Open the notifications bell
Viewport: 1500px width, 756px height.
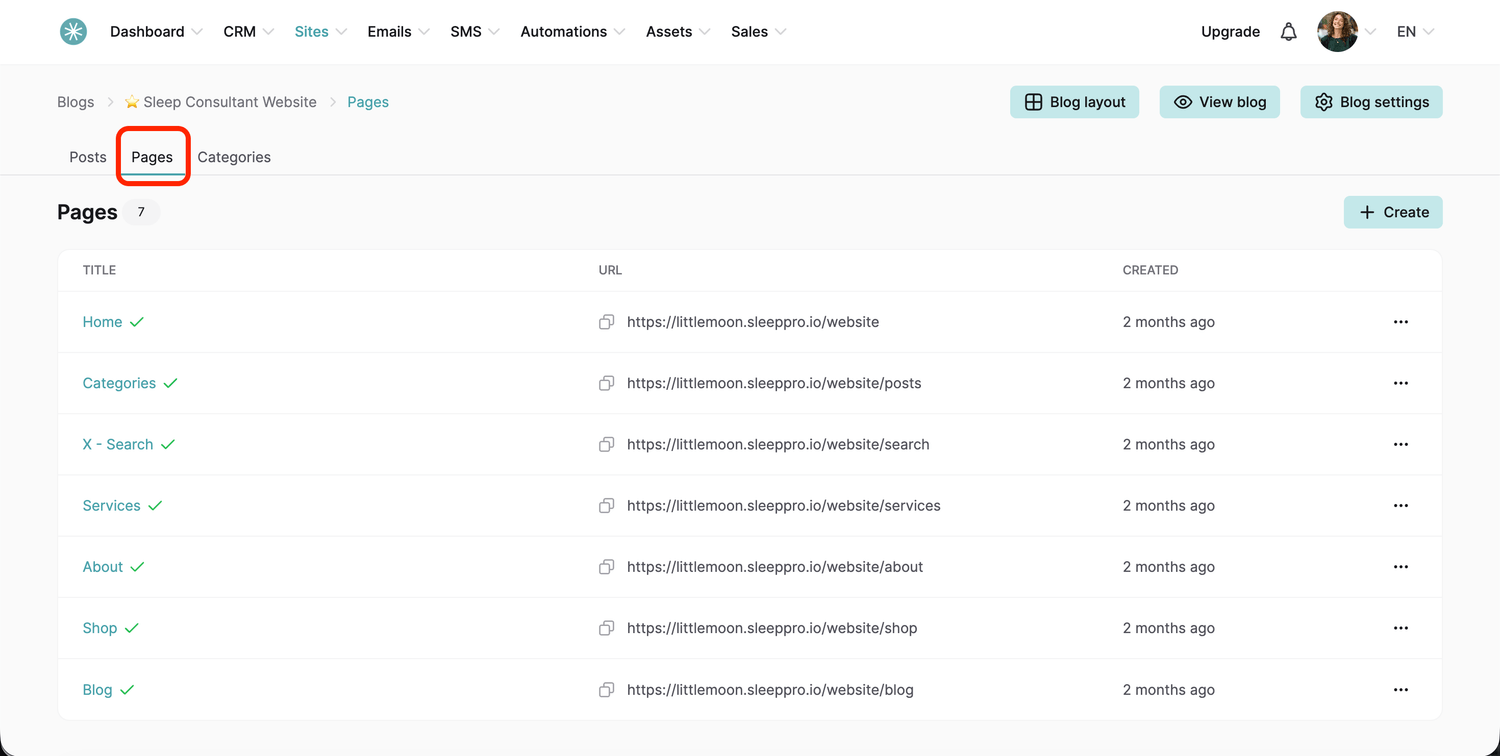[x=1289, y=32]
